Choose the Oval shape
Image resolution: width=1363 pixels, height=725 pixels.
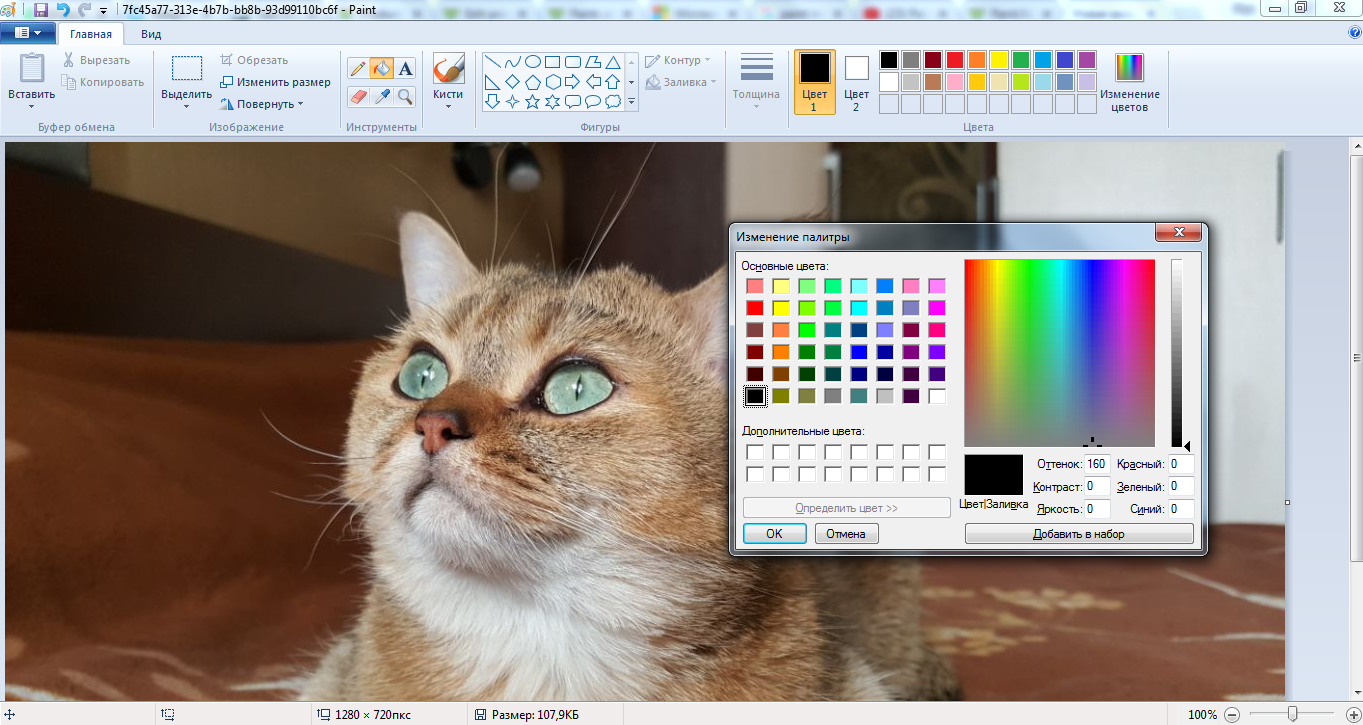point(533,61)
